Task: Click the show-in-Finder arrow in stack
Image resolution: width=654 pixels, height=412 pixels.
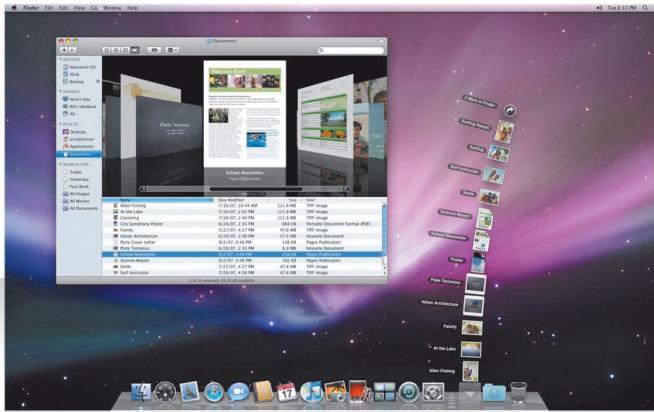Action: [510, 111]
